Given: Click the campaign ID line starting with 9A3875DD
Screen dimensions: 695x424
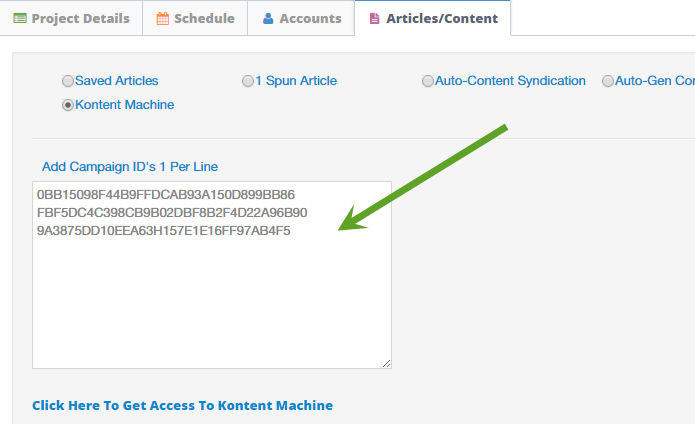Looking at the screenshot, I should coord(164,231).
